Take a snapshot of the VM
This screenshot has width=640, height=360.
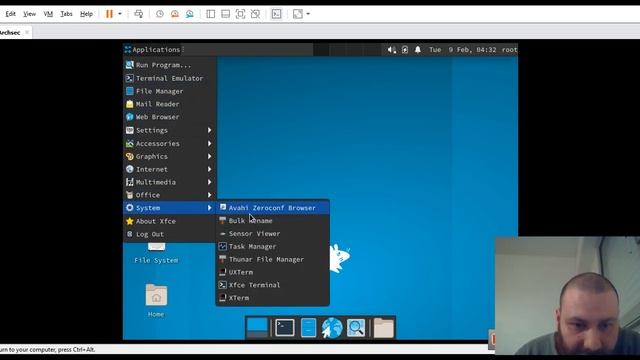click(160, 14)
